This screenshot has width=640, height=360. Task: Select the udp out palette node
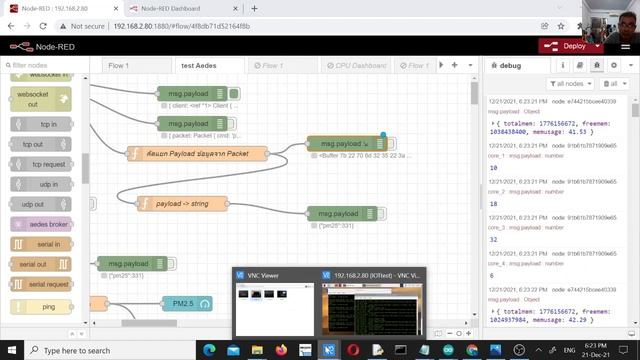[x=41, y=204]
